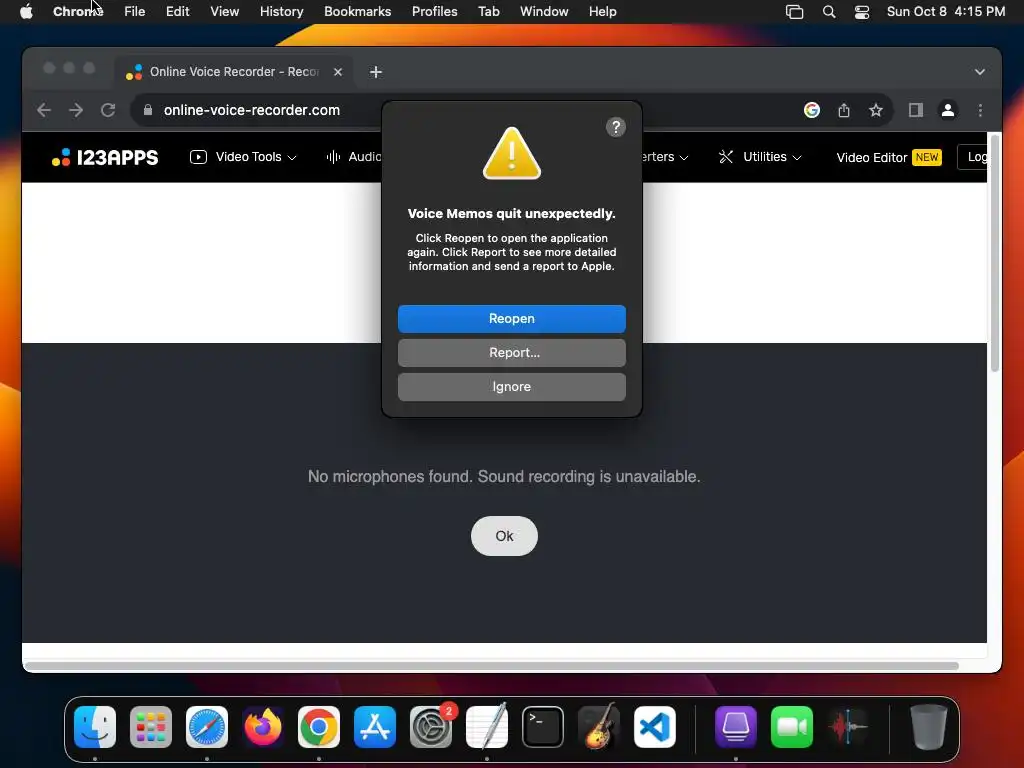Click Ok under the no microphones message
Image resolution: width=1024 pixels, height=768 pixels.
tap(504, 536)
